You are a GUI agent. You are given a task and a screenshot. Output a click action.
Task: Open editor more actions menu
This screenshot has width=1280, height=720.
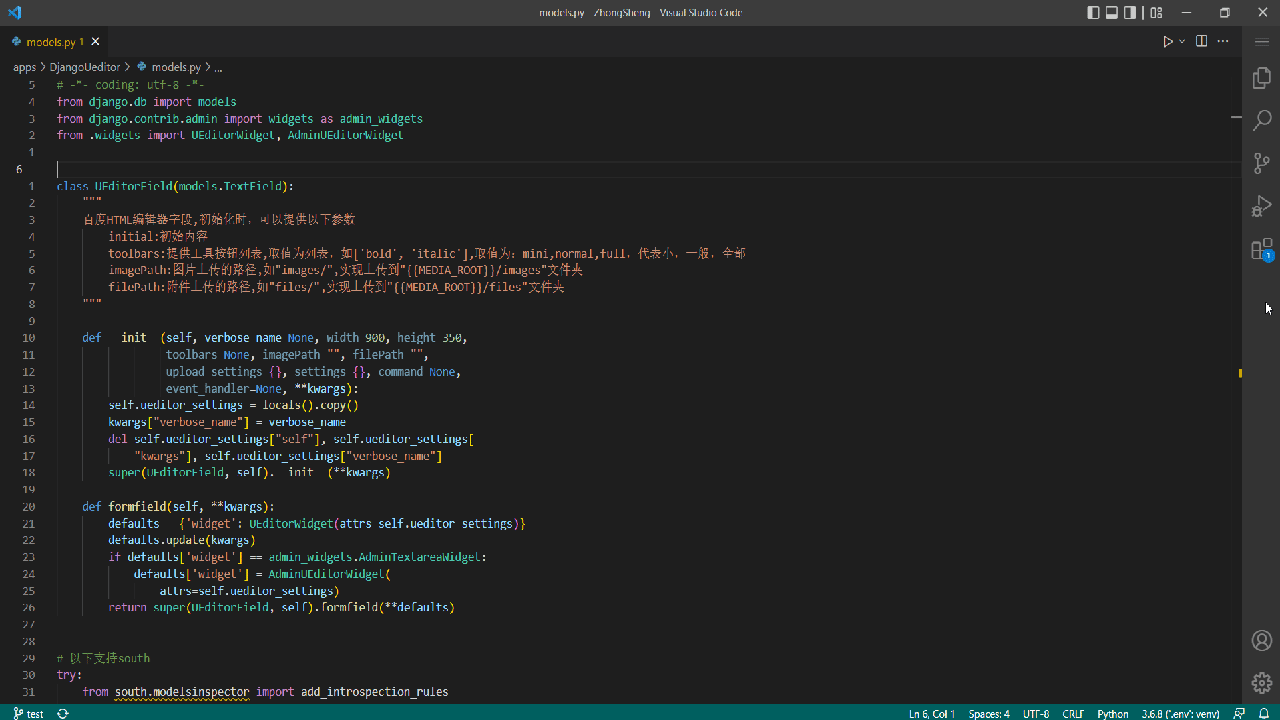[1222, 41]
